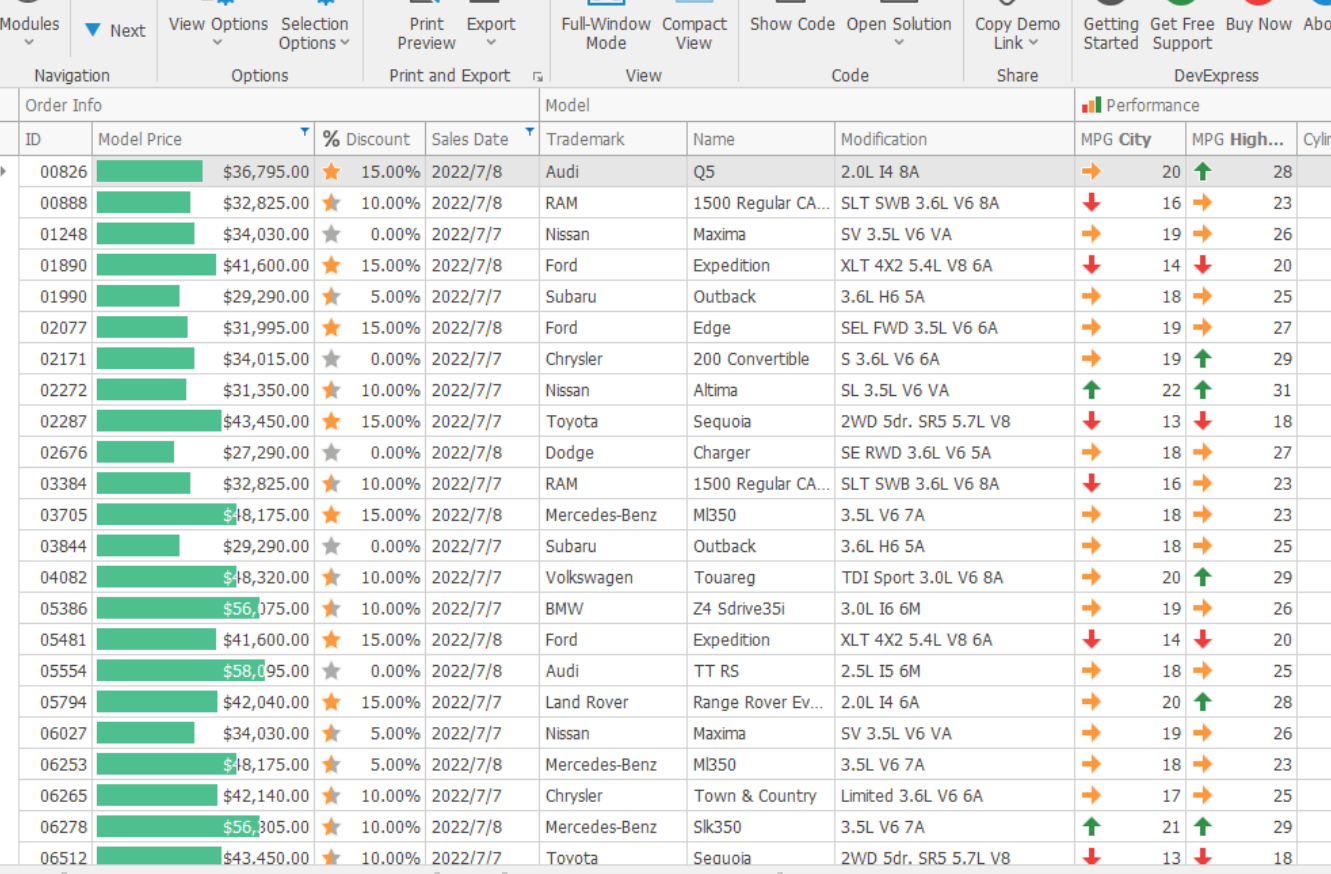Click the Modification column header

coord(955,139)
